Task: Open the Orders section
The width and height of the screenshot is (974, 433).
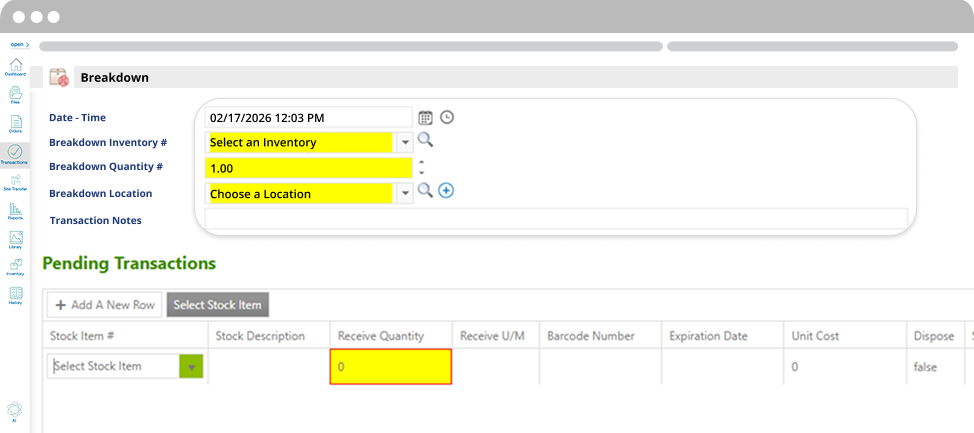Action: (16, 124)
